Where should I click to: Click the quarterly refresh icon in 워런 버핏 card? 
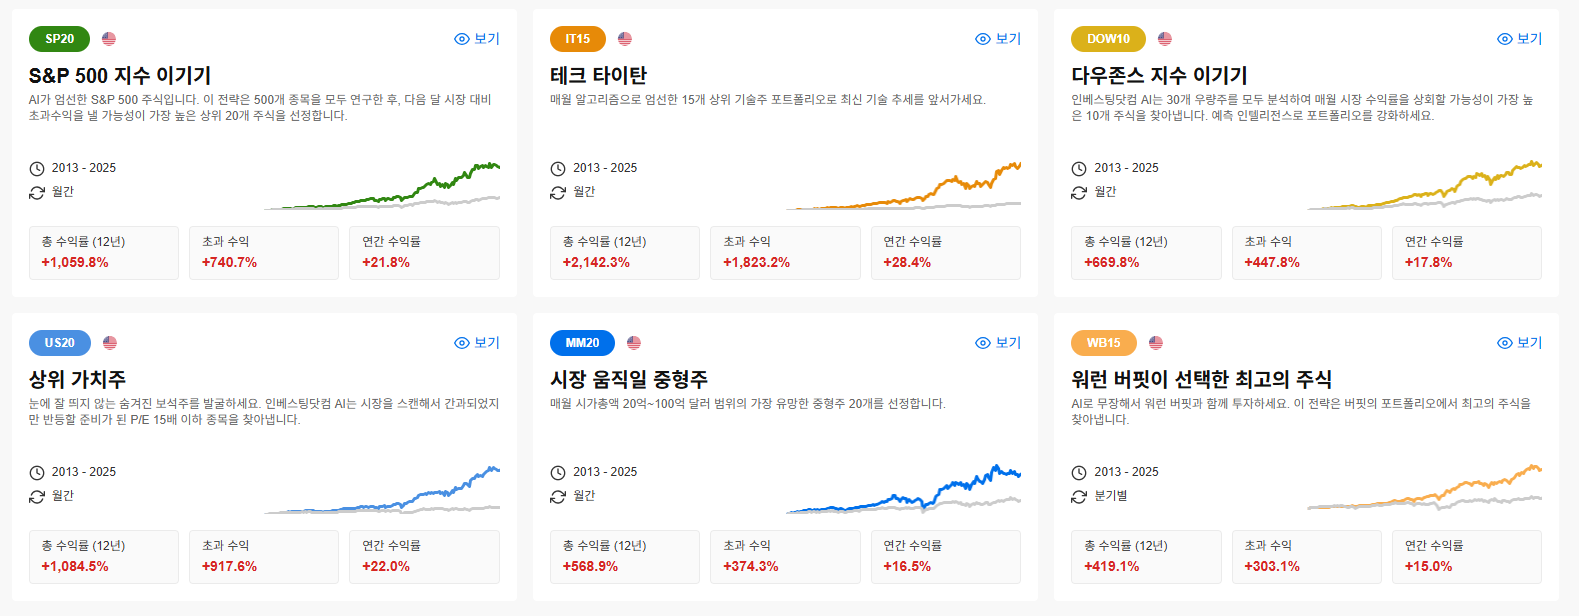1079,496
